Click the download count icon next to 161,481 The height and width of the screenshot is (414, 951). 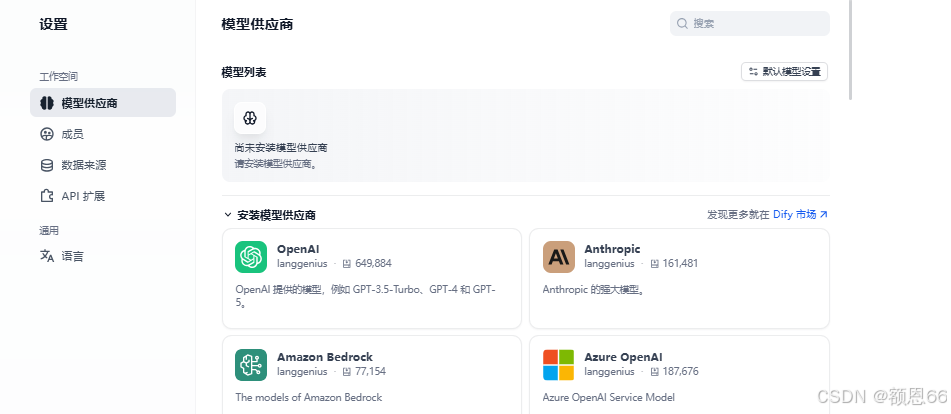tap(654, 264)
